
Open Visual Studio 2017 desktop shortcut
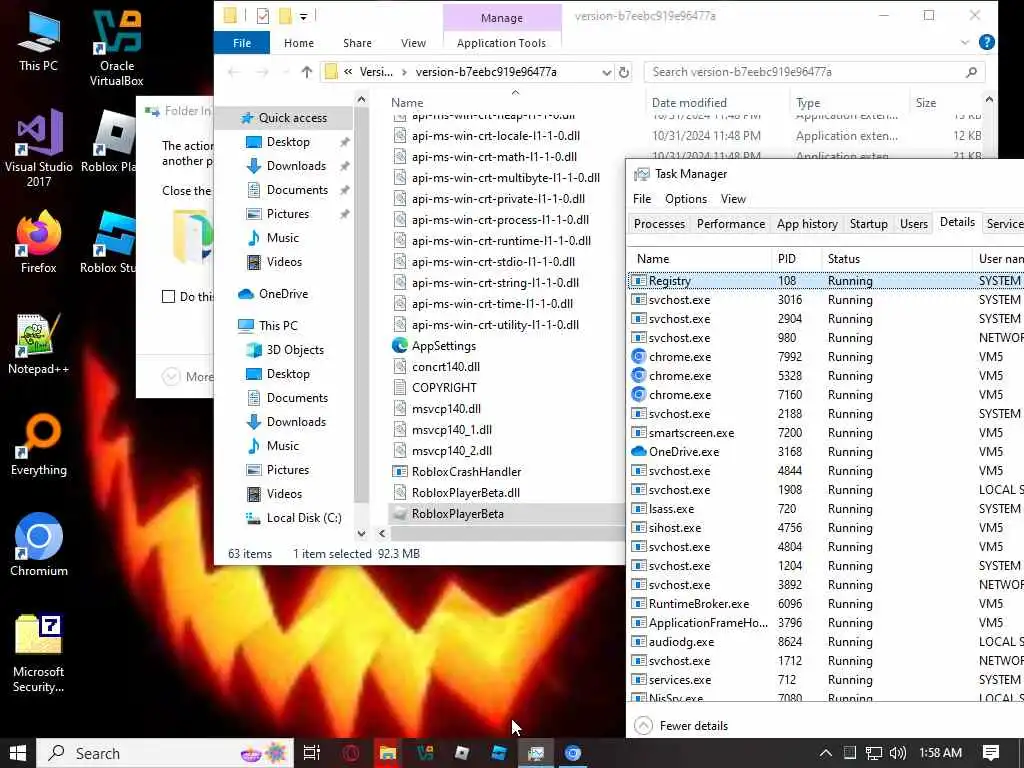coord(39,148)
